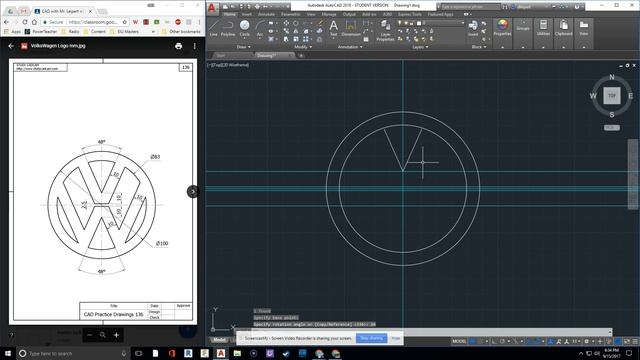Reload the Chrome page

click(25, 22)
